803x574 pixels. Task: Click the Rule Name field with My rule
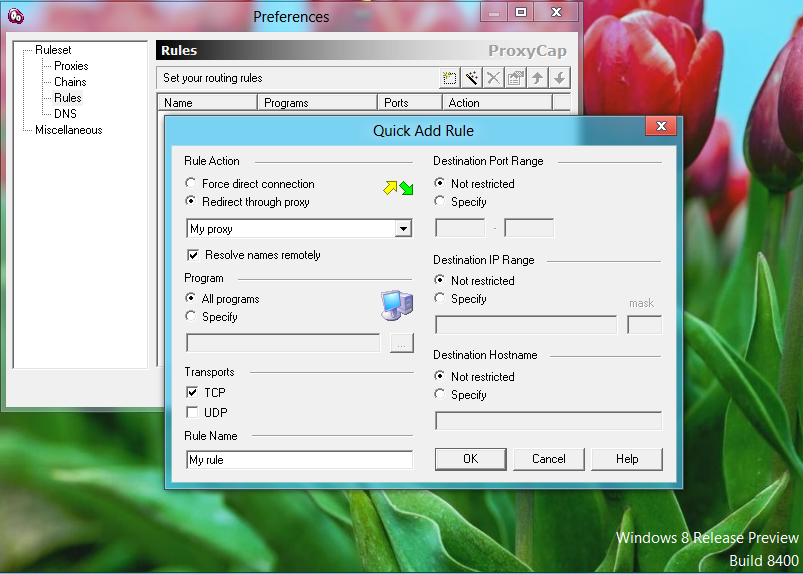pyautogui.click(x=300, y=460)
